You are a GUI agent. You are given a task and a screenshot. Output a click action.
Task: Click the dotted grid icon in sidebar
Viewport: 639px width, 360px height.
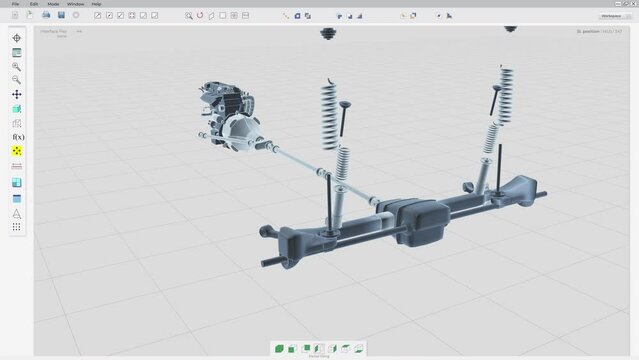[x=17, y=227]
